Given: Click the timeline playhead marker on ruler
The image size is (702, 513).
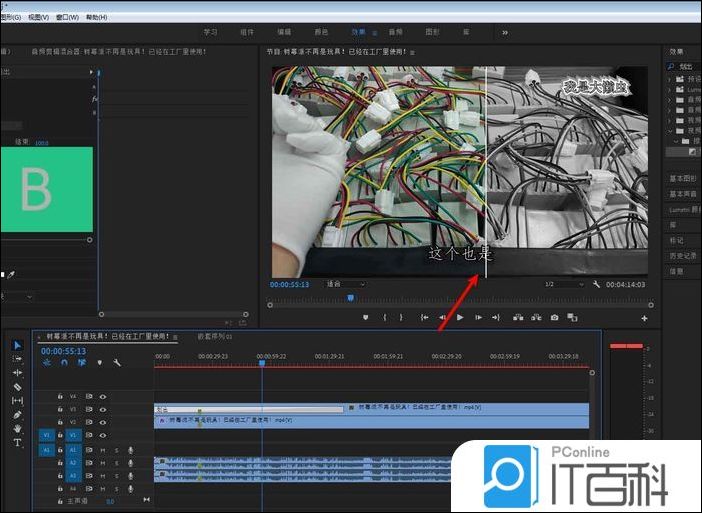Looking at the screenshot, I should [x=262, y=362].
